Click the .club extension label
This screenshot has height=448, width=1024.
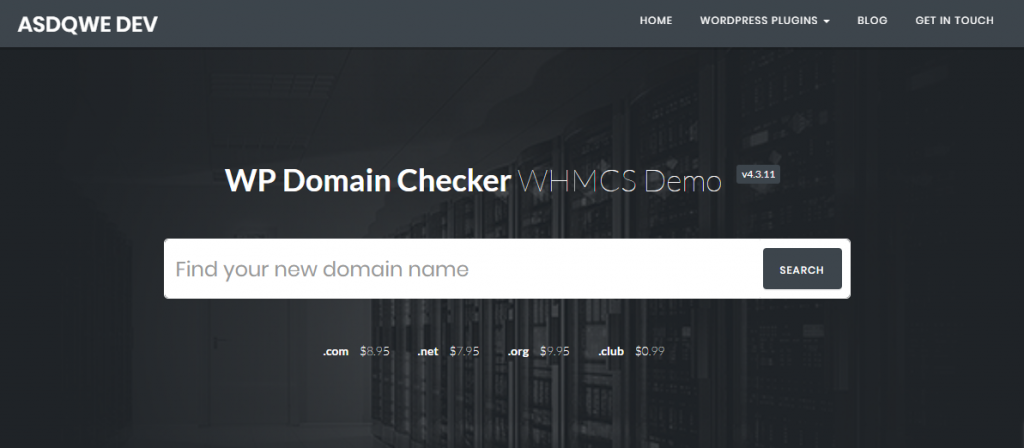(x=611, y=351)
